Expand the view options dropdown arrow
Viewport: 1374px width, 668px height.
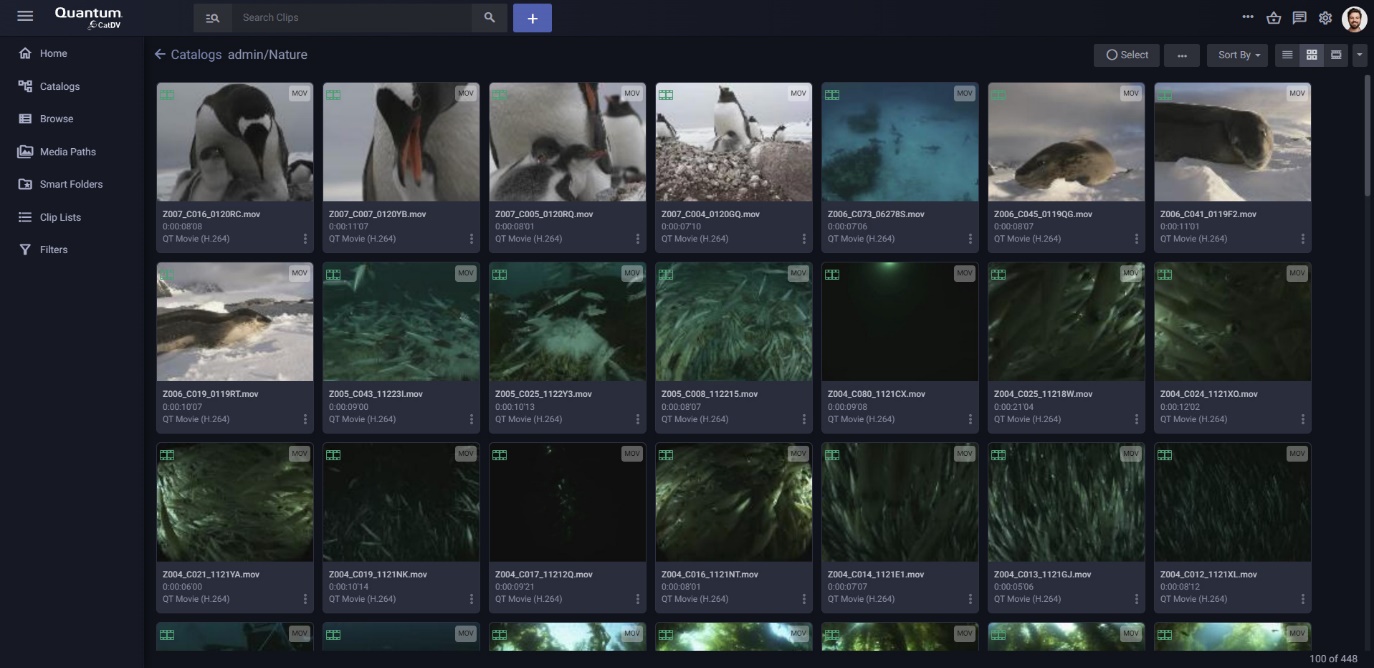(1360, 55)
